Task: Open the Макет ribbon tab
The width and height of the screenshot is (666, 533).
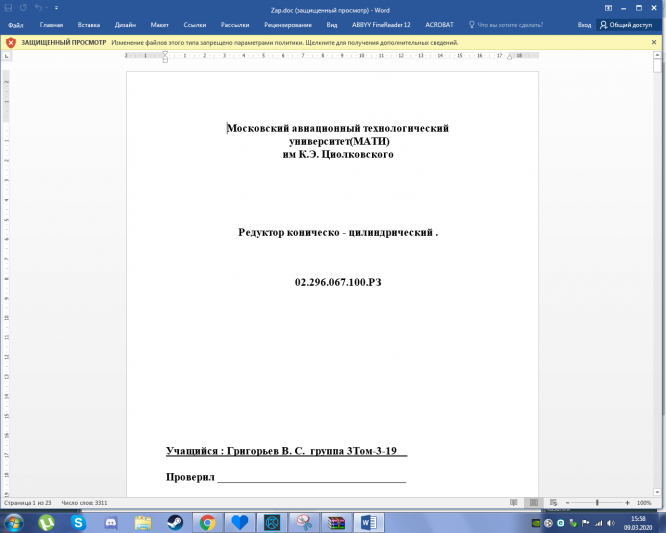Action: coord(159,25)
